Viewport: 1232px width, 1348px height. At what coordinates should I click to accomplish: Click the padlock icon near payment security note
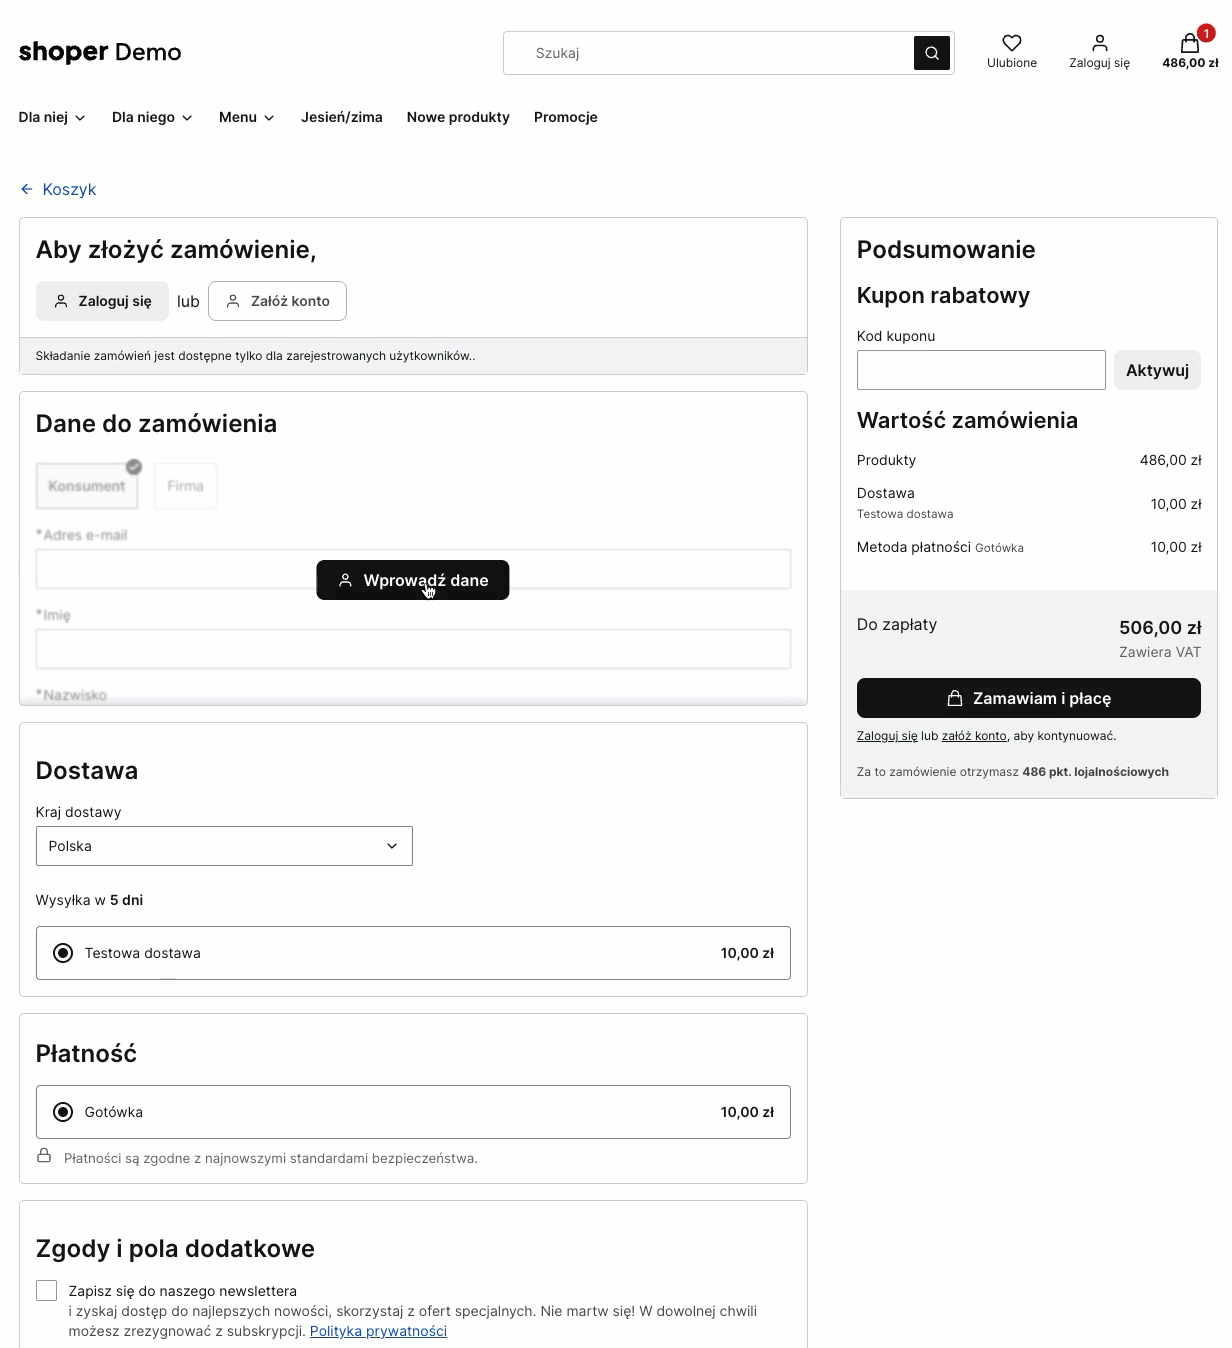(44, 1157)
